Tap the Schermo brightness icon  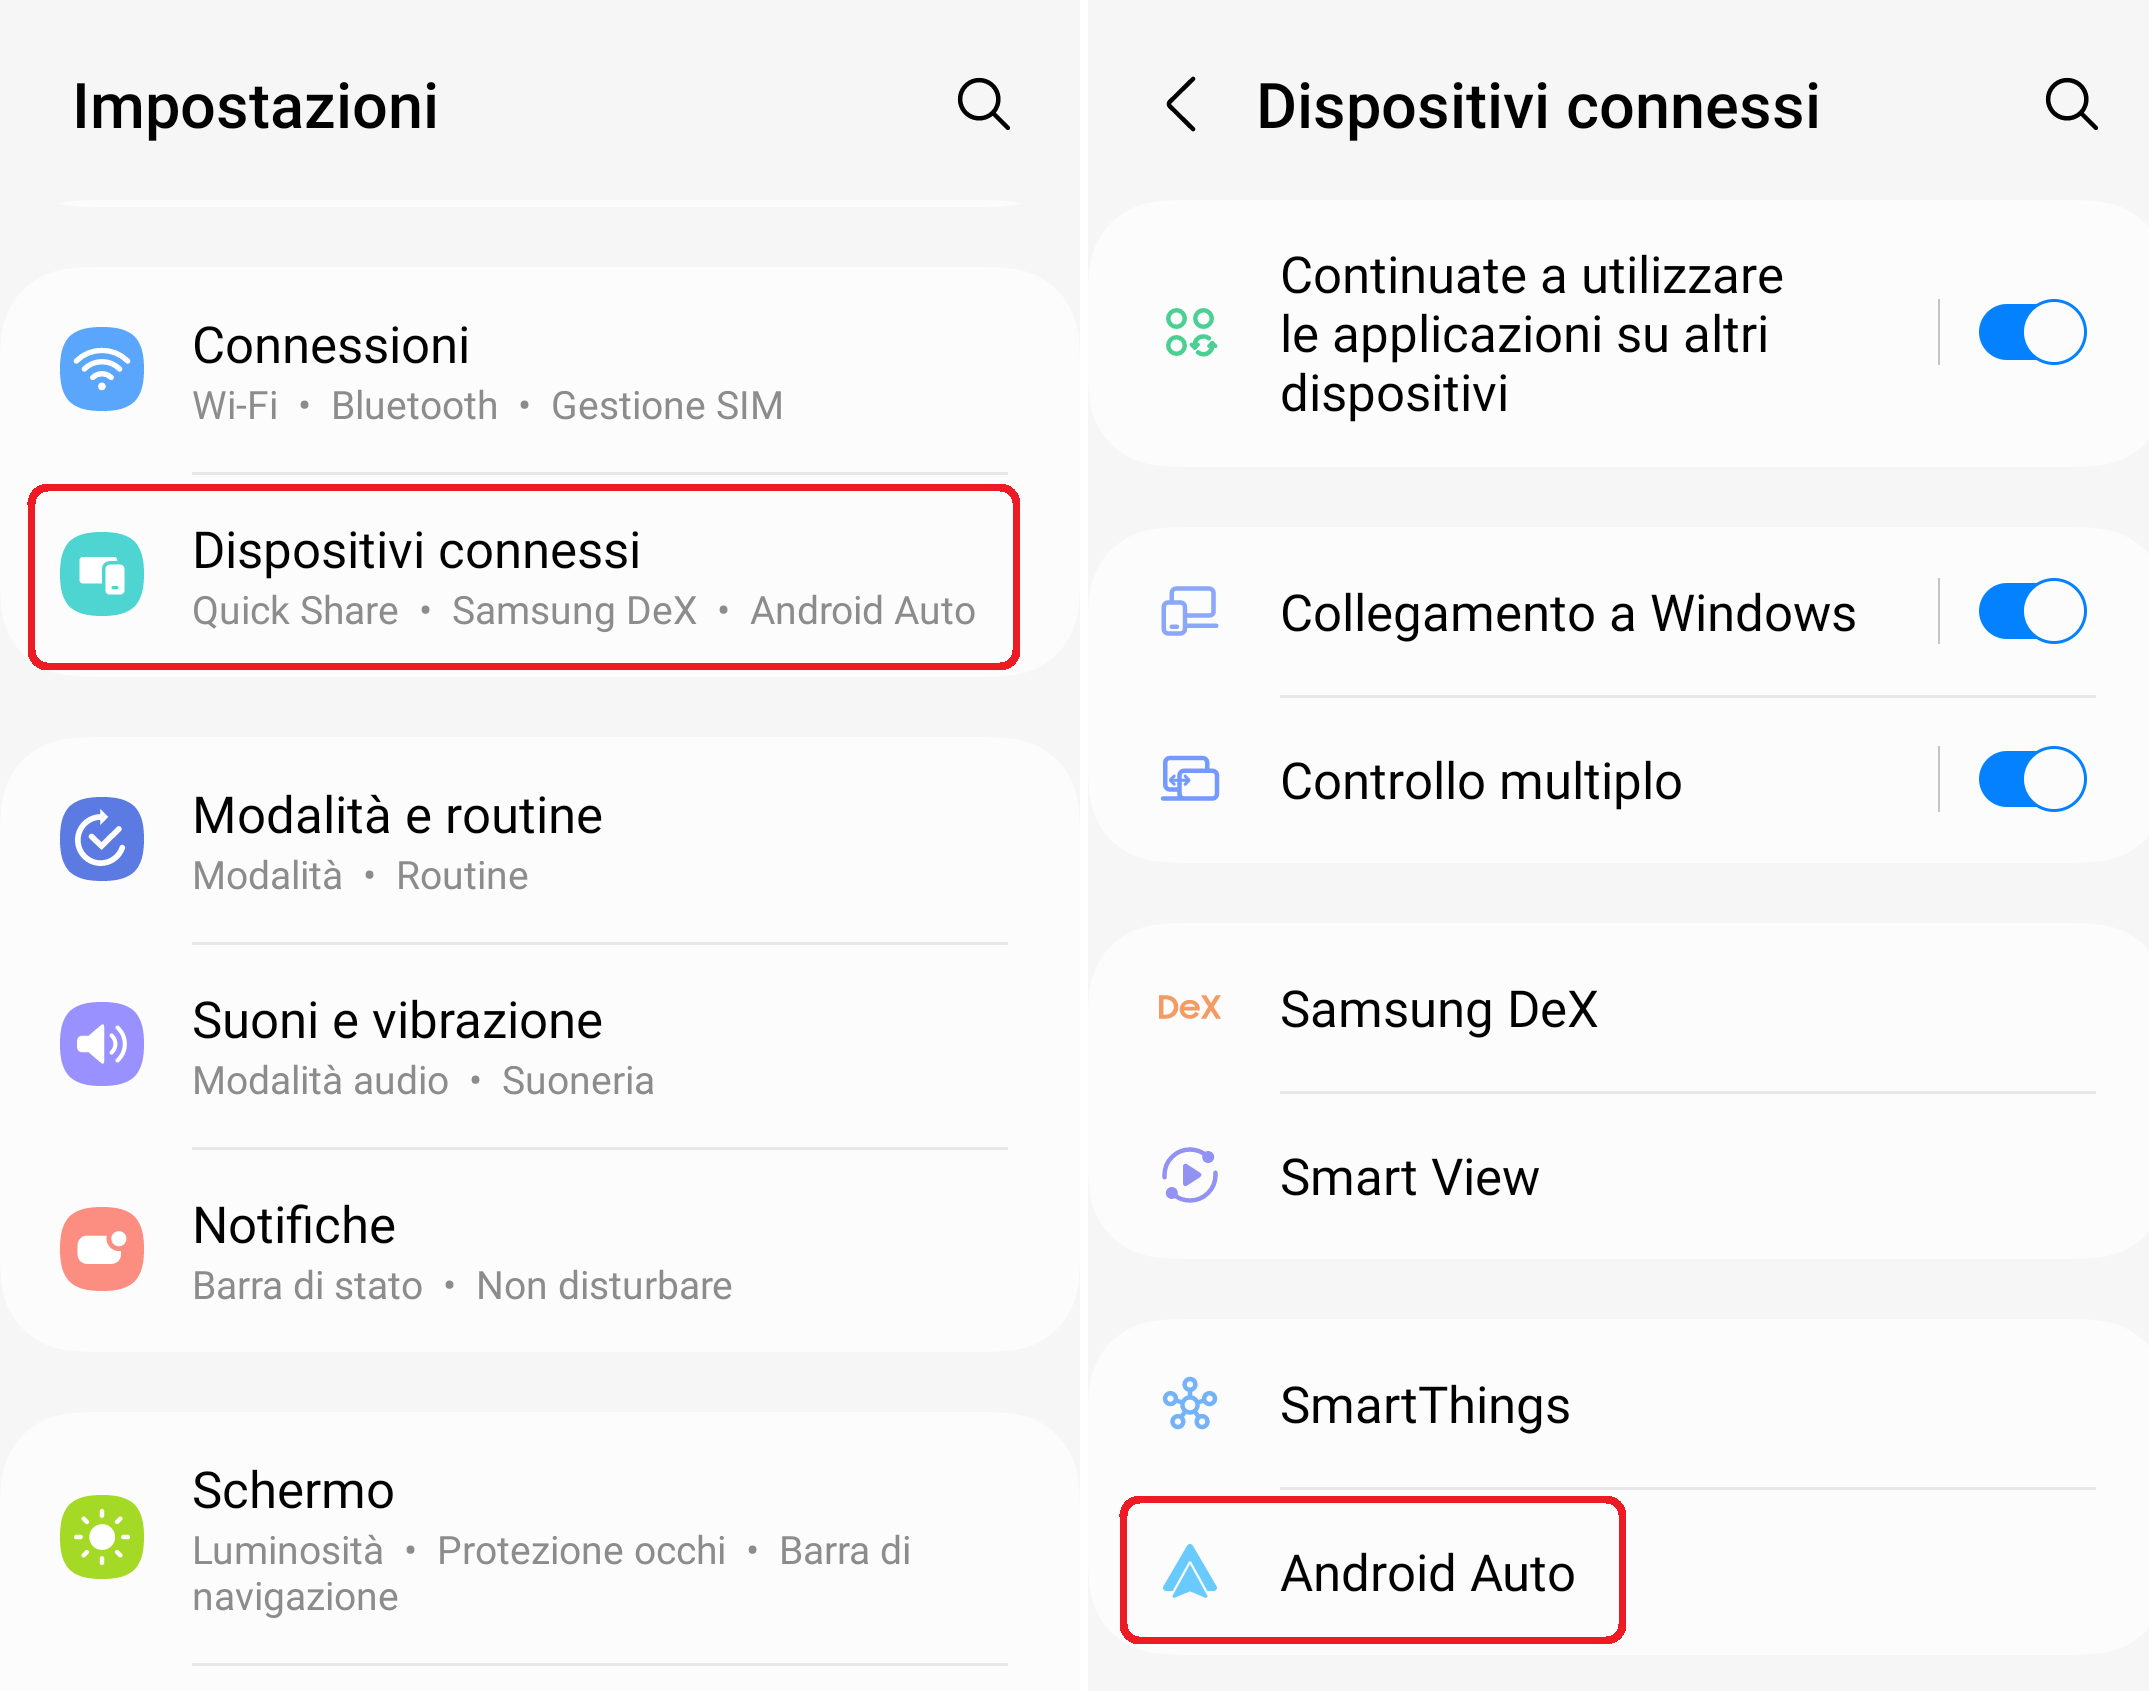102,1537
